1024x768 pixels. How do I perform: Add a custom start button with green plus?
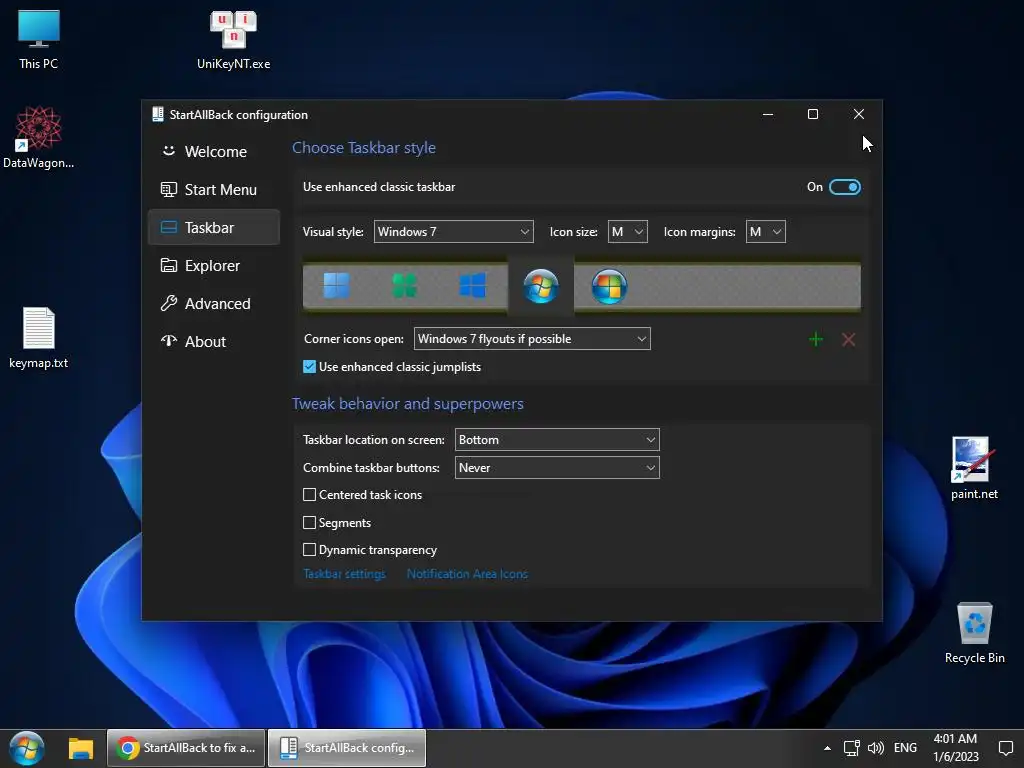click(816, 339)
